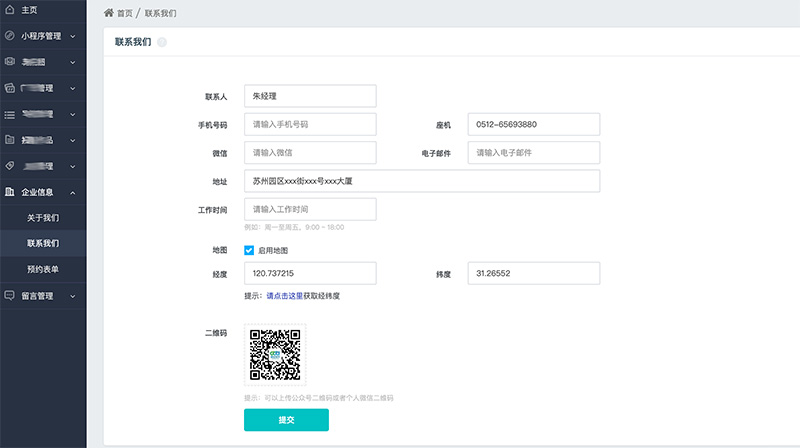Click into the 电子邮件 input field
The width and height of the screenshot is (800, 448).
click(533, 153)
